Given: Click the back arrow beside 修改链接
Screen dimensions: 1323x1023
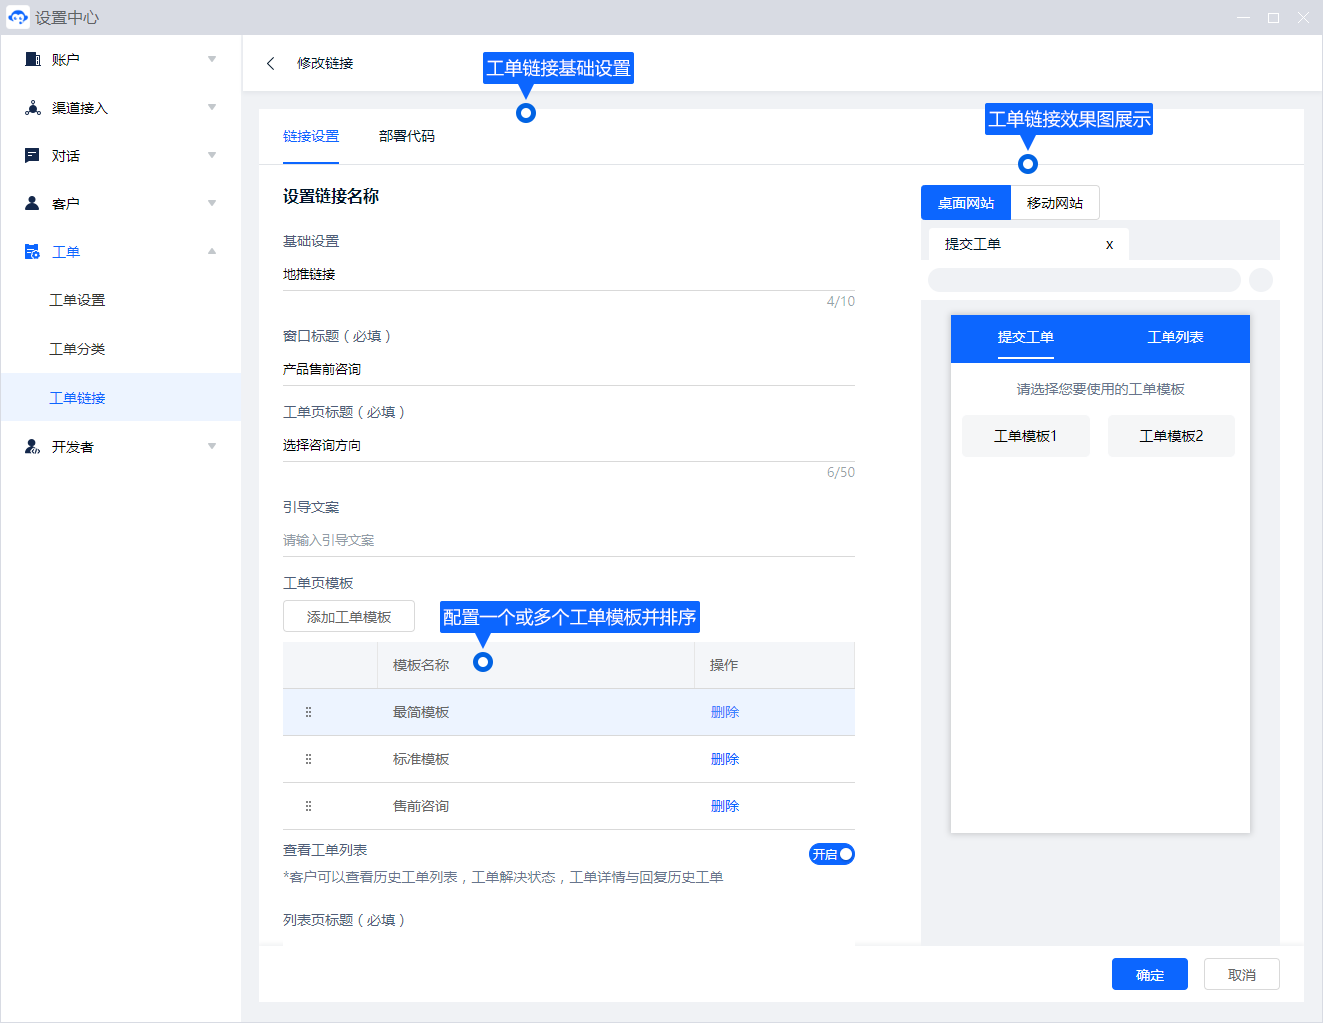Looking at the screenshot, I should [x=270, y=63].
